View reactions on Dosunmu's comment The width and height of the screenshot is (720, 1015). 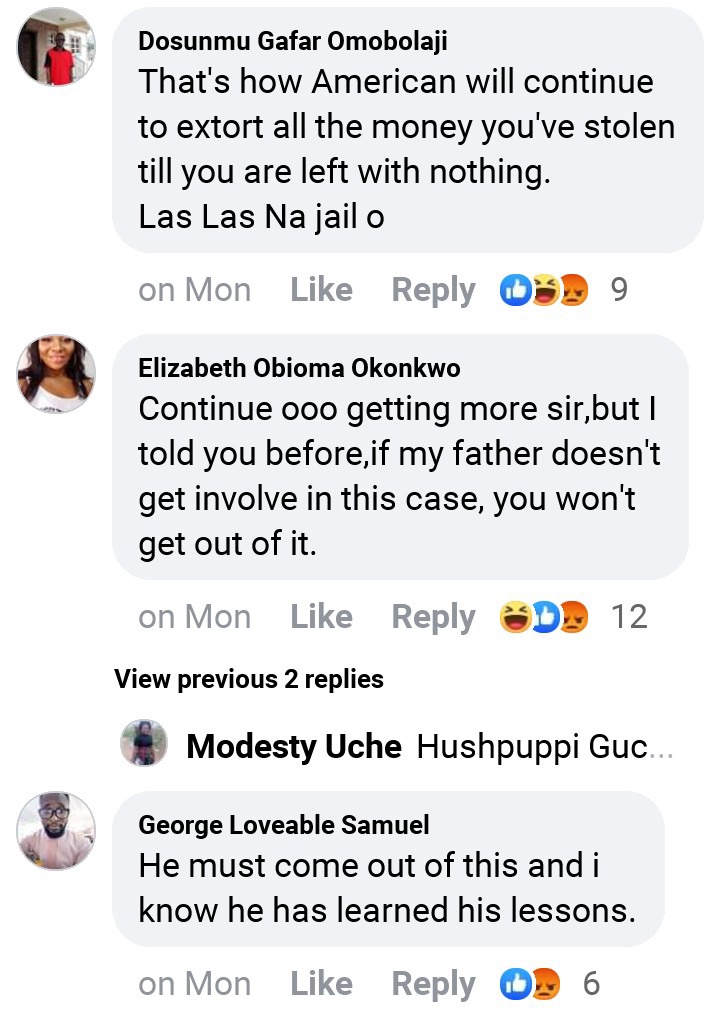coord(544,289)
